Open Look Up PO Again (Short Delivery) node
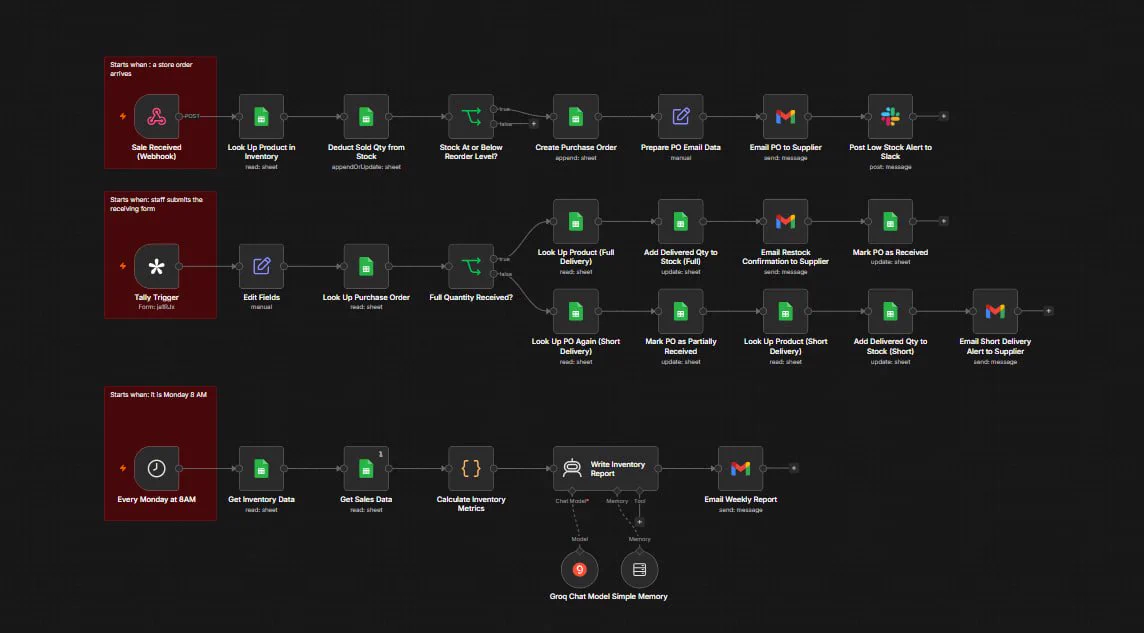Viewport: 1144px width, 633px height. [x=576, y=311]
